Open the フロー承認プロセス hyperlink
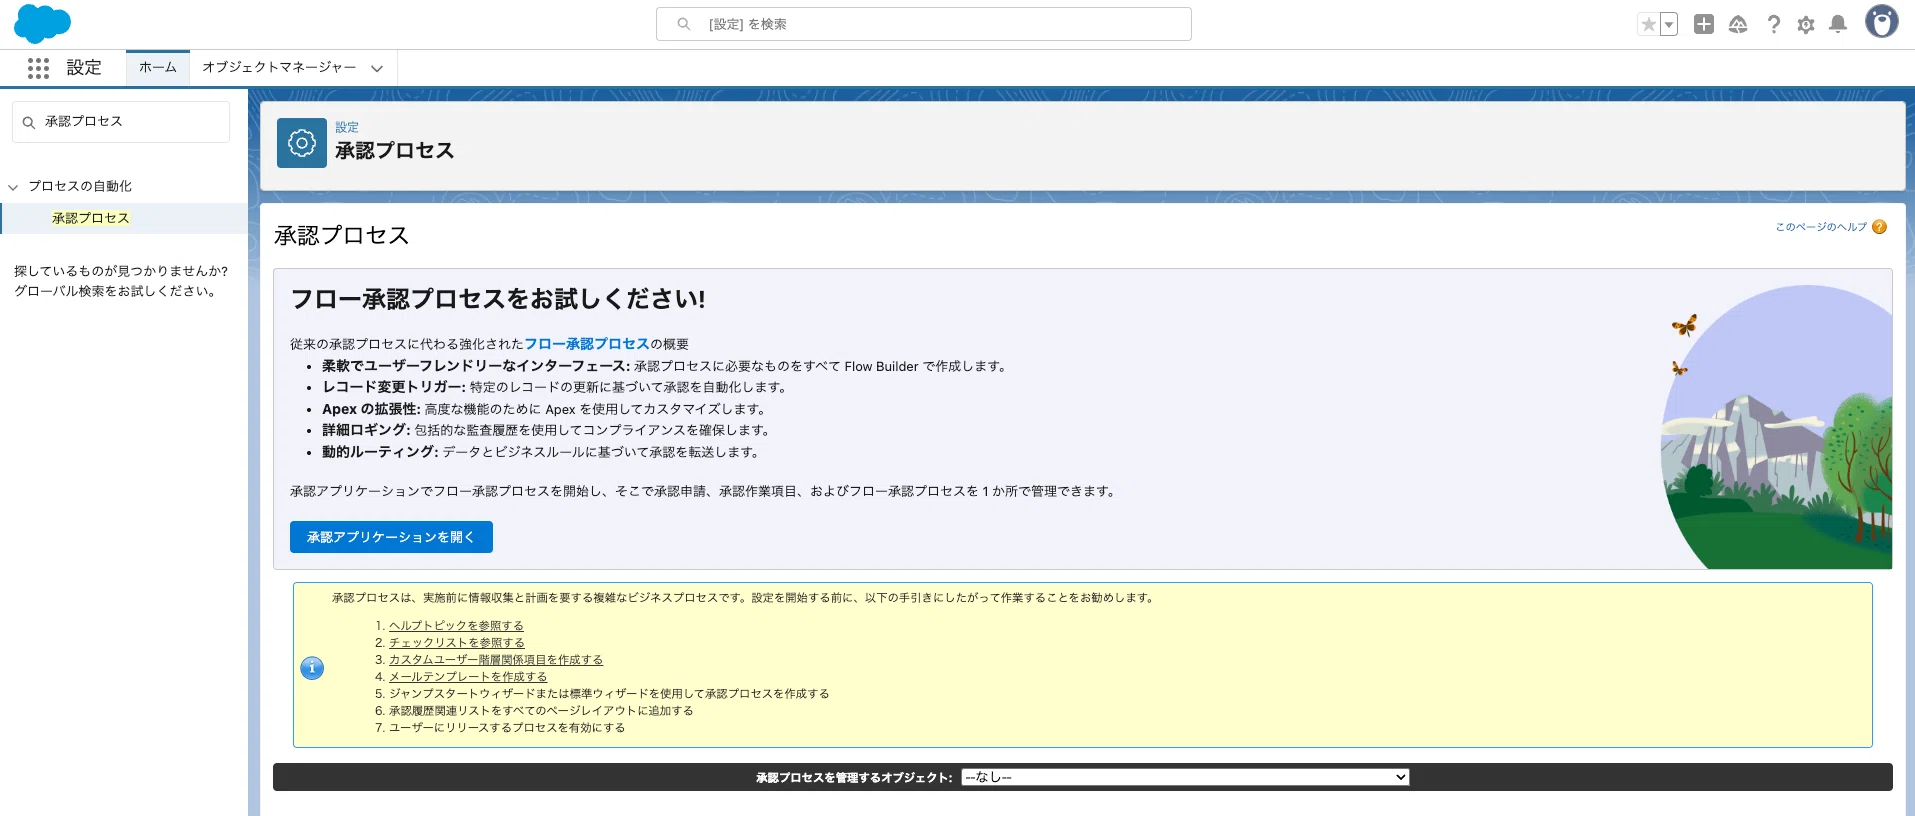Image resolution: width=1915 pixels, height=816 pixels. (587, 344)
